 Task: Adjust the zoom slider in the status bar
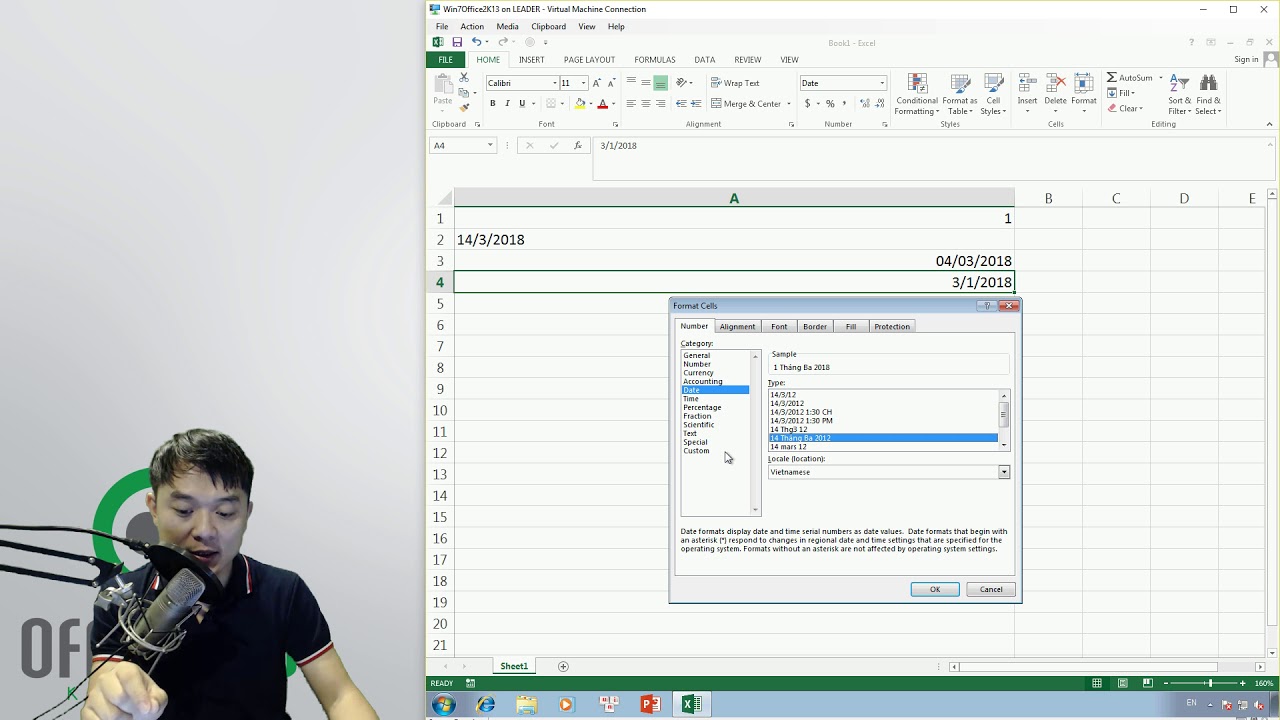[1209, 683]
